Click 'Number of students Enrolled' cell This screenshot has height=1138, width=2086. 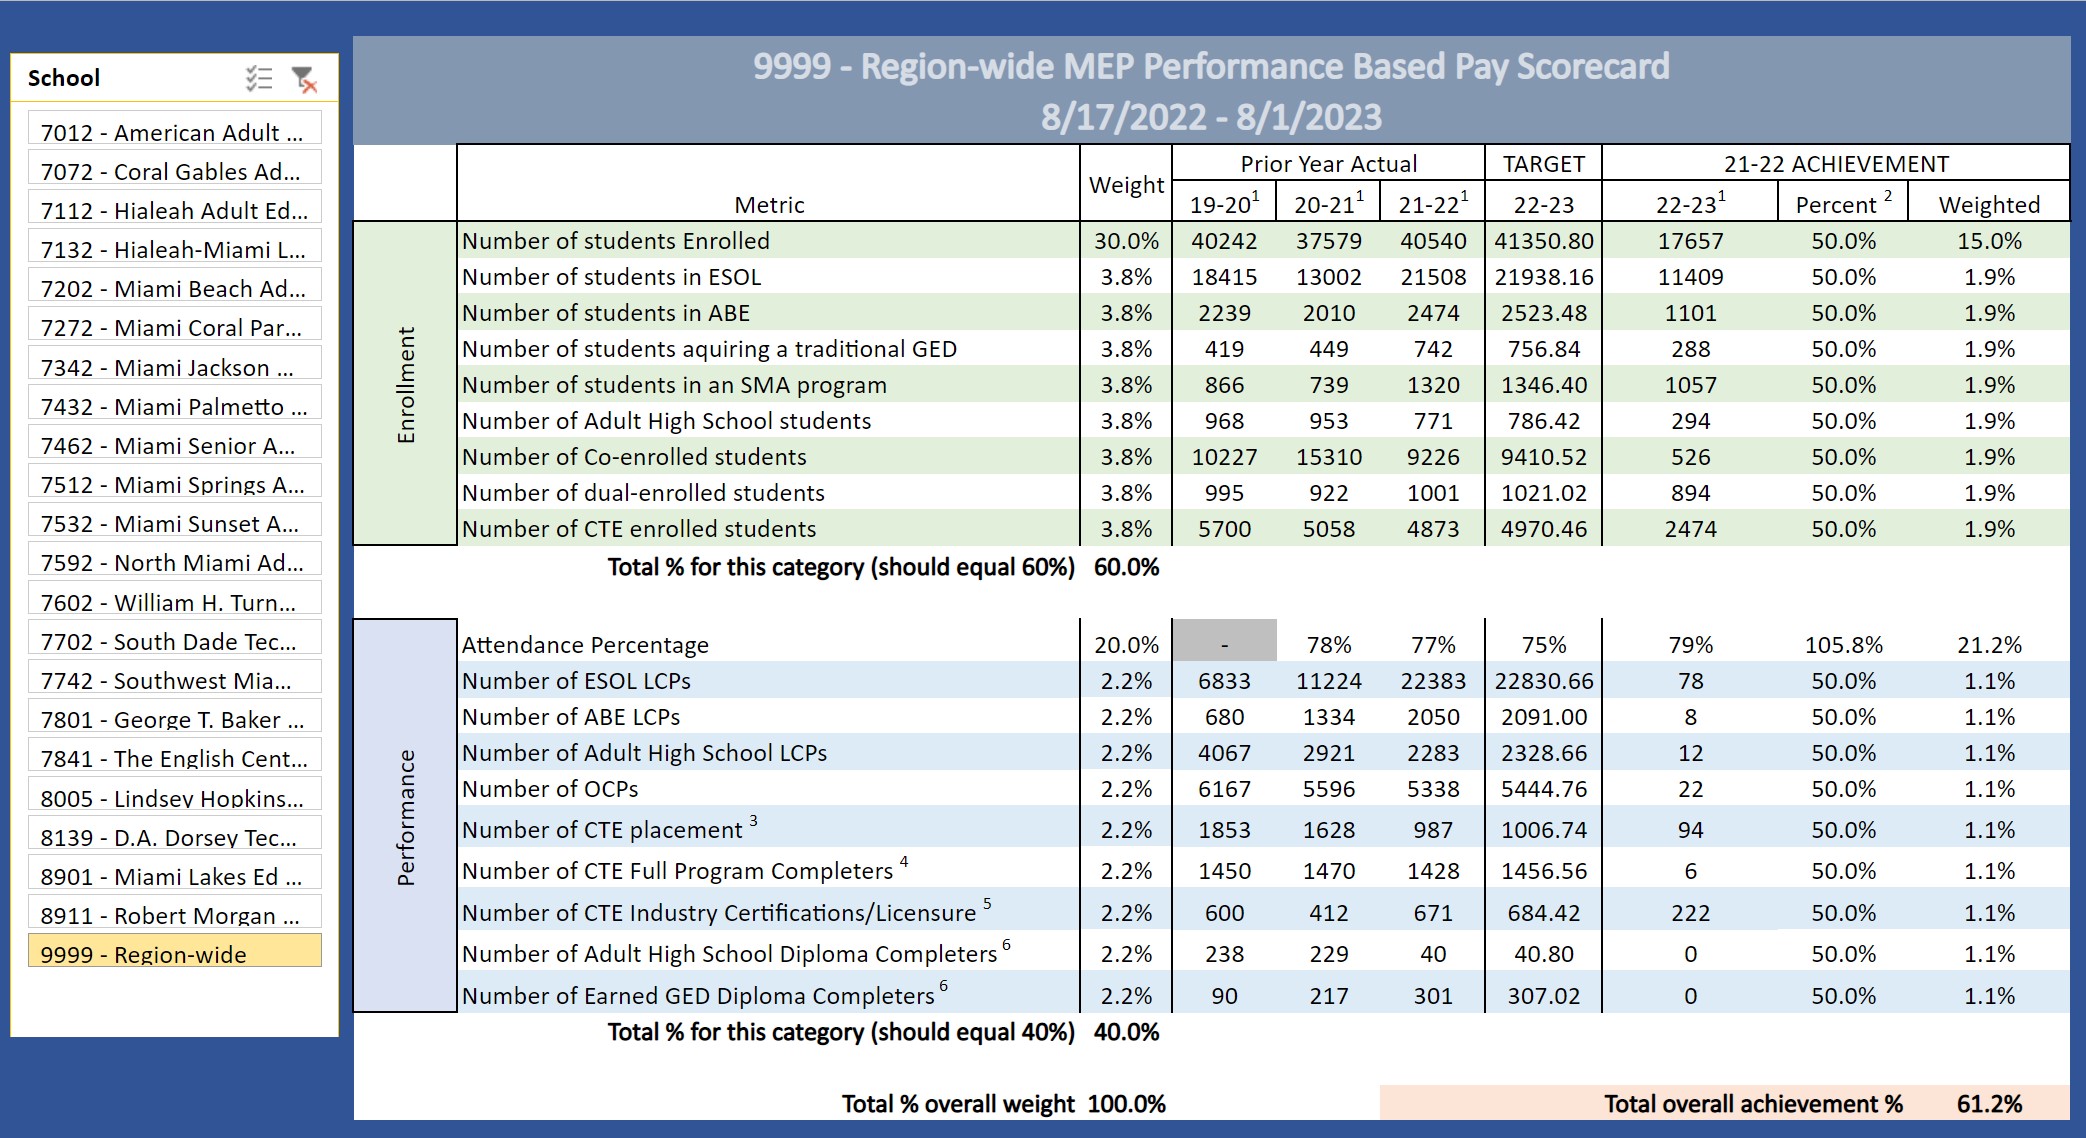768,241
